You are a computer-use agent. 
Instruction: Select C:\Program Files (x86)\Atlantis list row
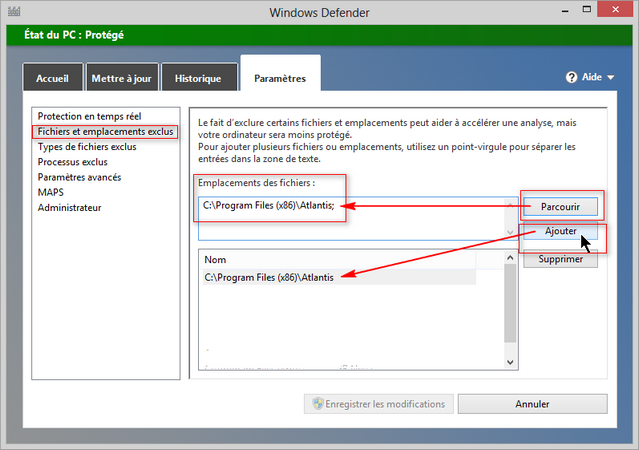(337, 277)
